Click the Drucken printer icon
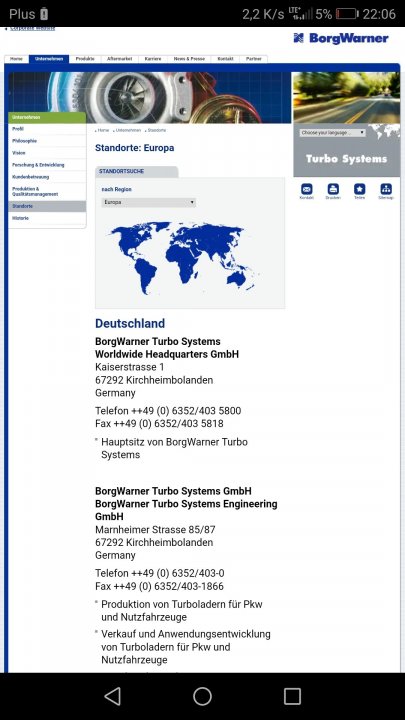The image size is (405, 720). click(333, 189)
